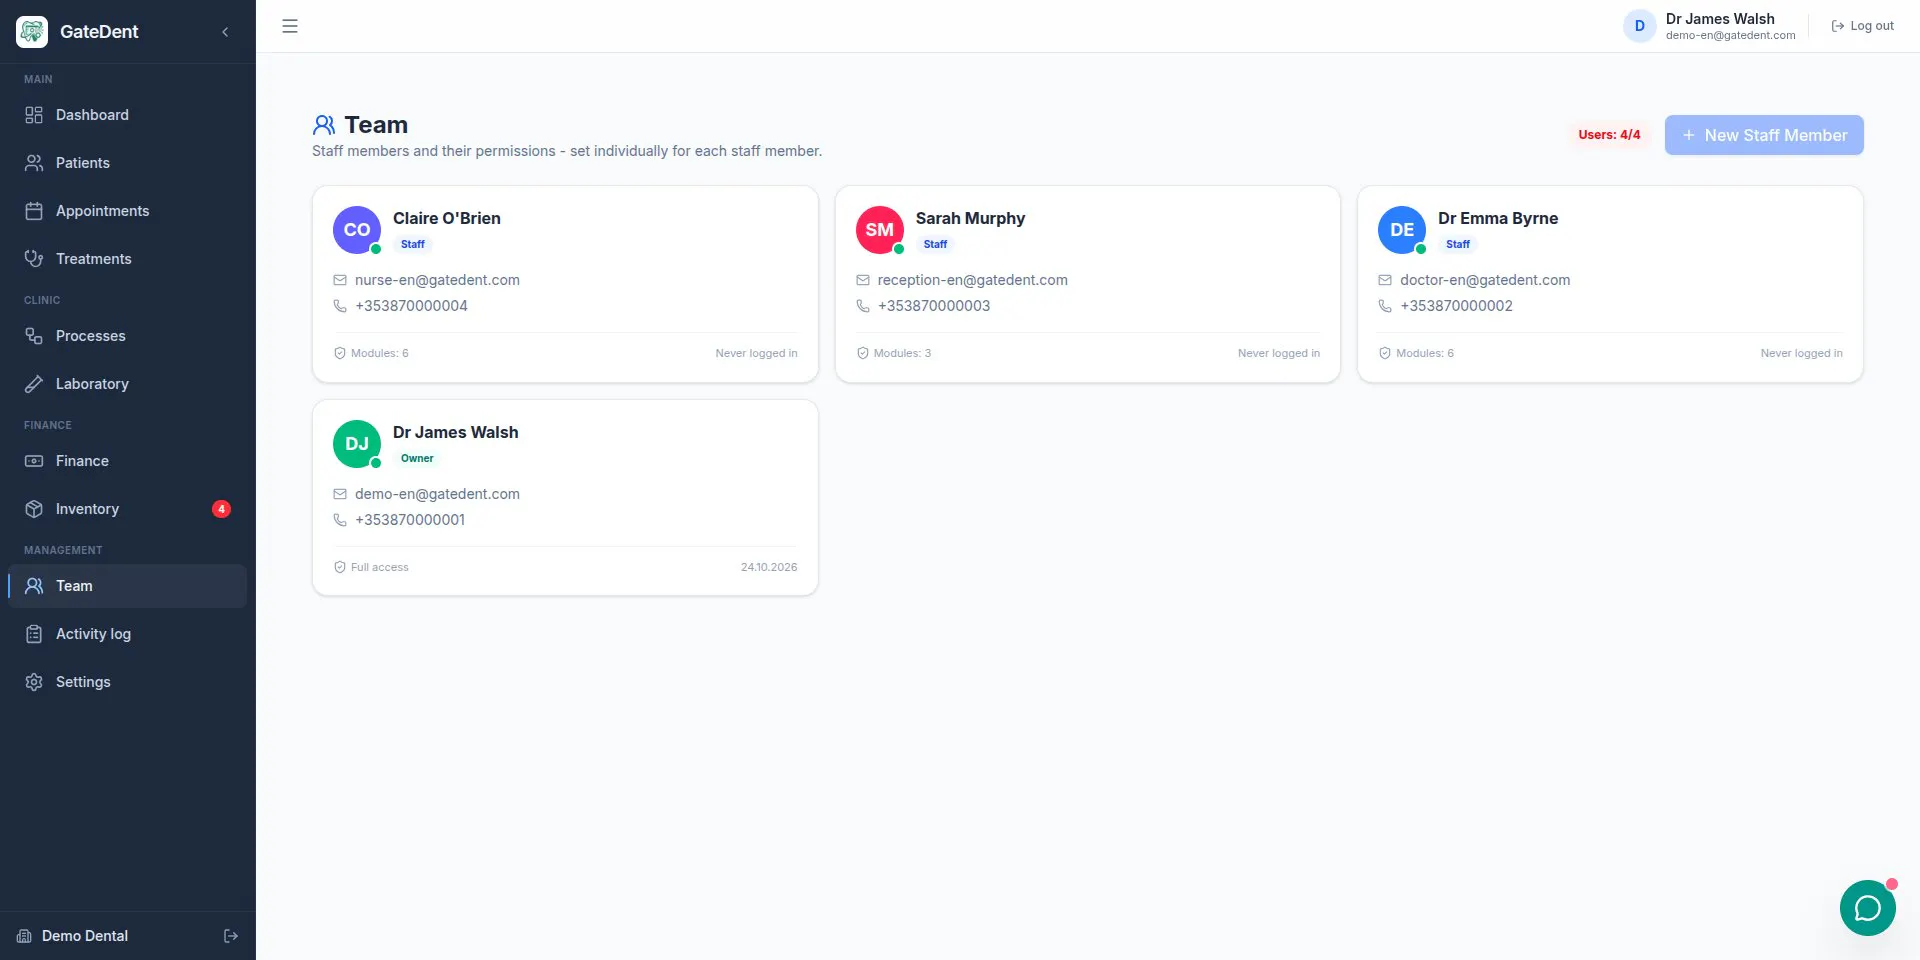Click the Owner badge on Dr James Walsh
The image size is (1920, 960).
tap(417, 458)
